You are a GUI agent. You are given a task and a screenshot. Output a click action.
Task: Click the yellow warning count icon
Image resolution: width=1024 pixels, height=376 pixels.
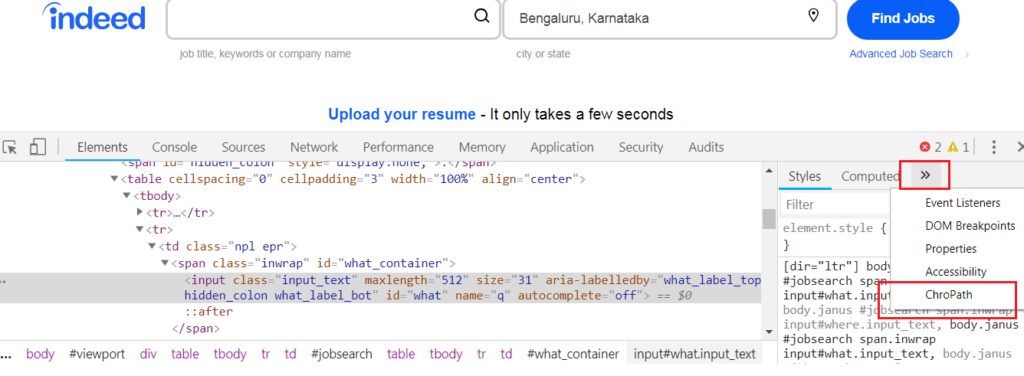coord(953,147)
